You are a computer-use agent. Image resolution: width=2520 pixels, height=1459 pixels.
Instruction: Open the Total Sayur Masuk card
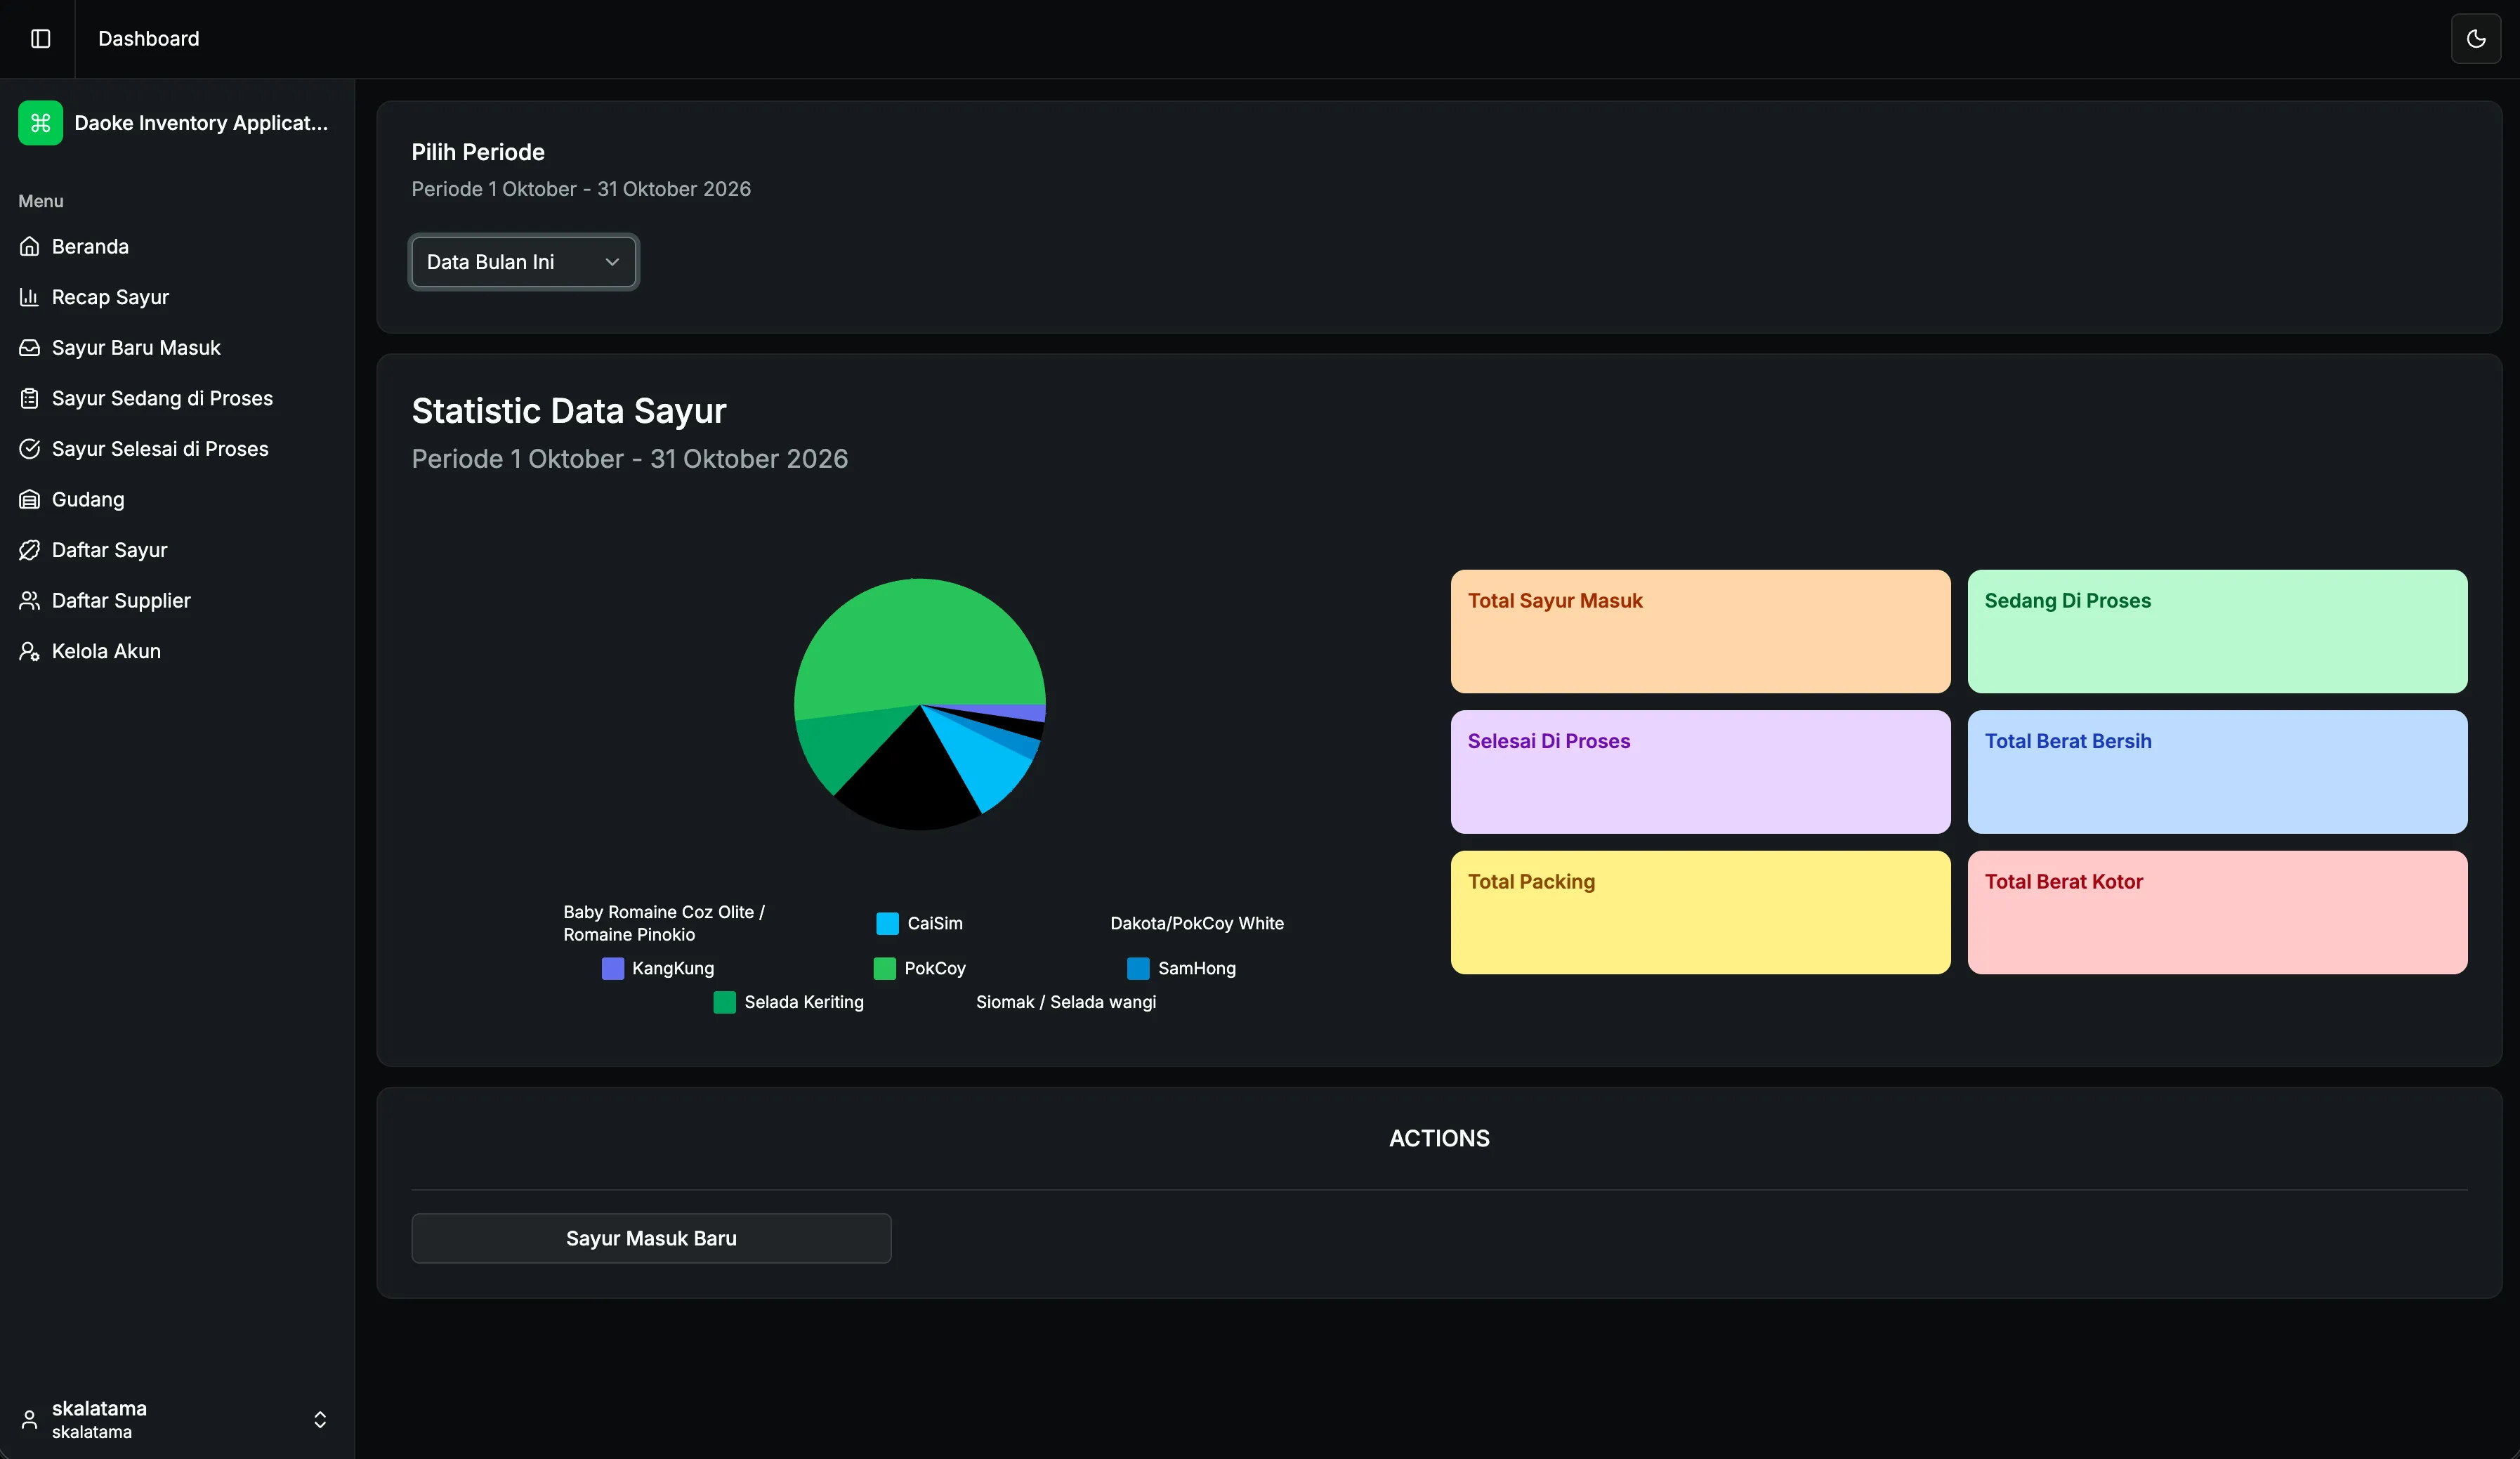point(1700,631)
